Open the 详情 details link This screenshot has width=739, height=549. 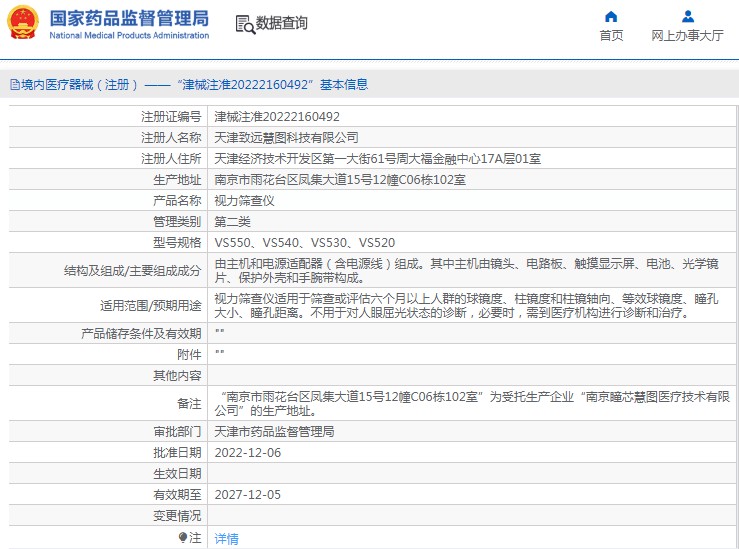pos(227,539)
